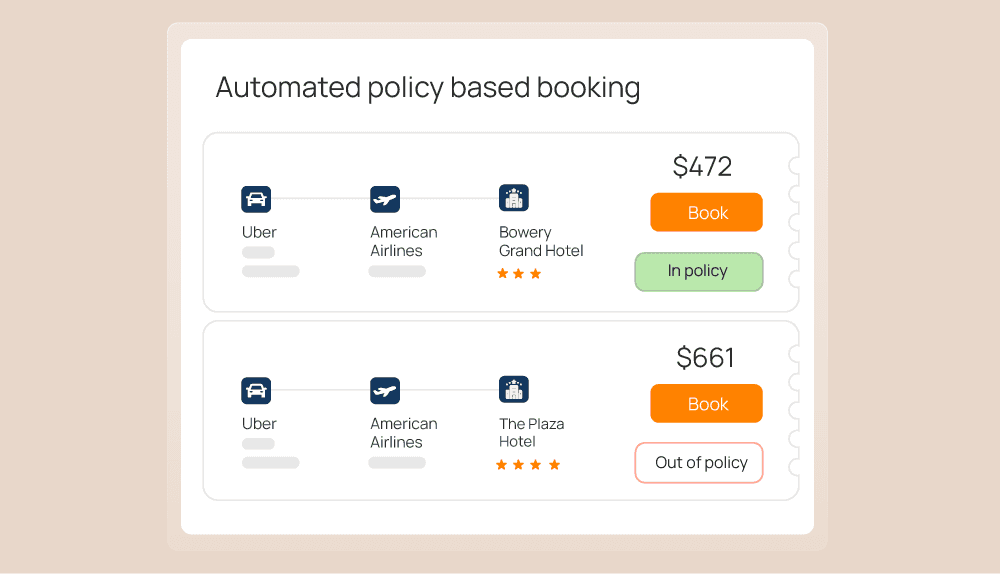Image resolution: width=1000 pixels, height=574 pixels.
Task: Click the four-star rating under The Plaza Hotel
Action: [528, 465]
